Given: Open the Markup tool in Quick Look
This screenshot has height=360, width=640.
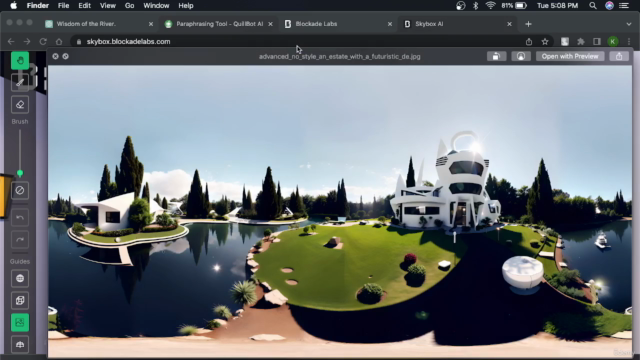Looking at the screenshot, I should coord(521,56).
